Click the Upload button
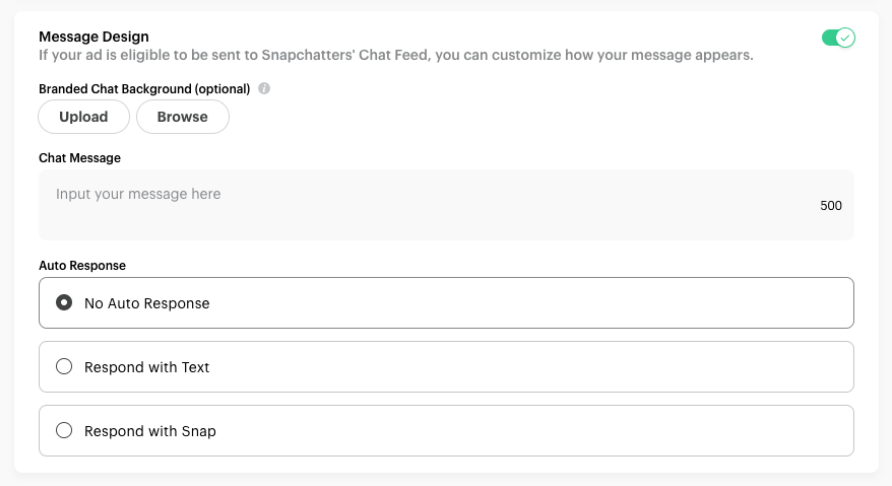The height and width of the screenshot is (486, 892). point(84,117)
